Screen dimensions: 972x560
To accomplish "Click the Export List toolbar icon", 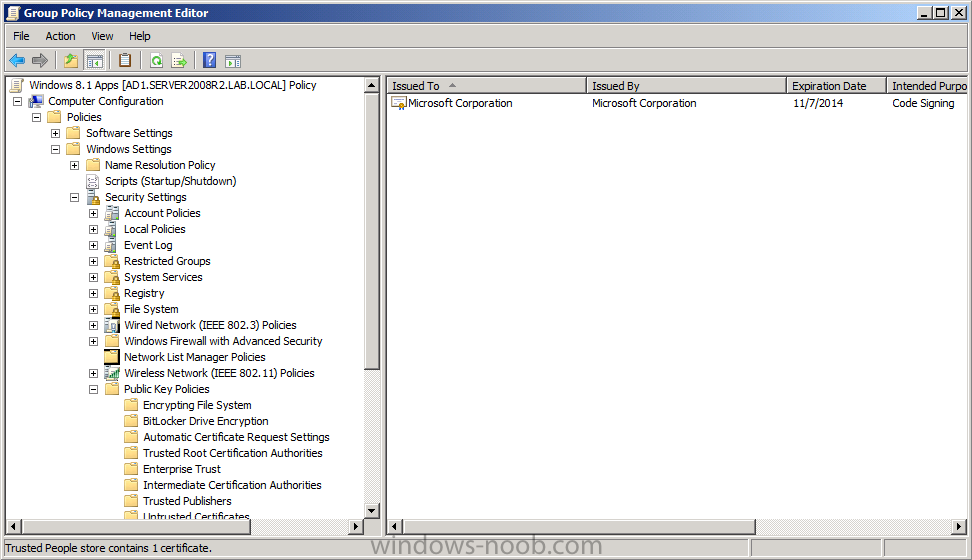I will pyautogui.click(x=179, y=61).
